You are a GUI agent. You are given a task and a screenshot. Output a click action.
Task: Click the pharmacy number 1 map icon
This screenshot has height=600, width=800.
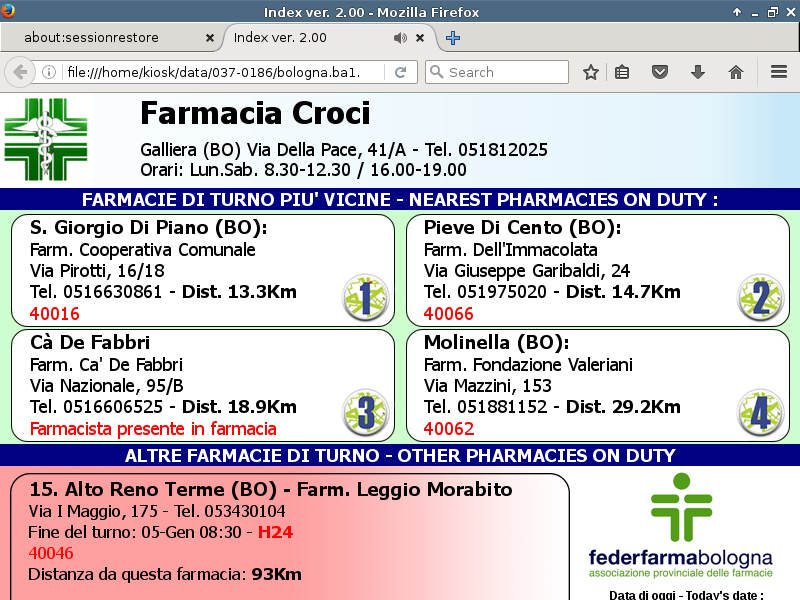point(365,298)
